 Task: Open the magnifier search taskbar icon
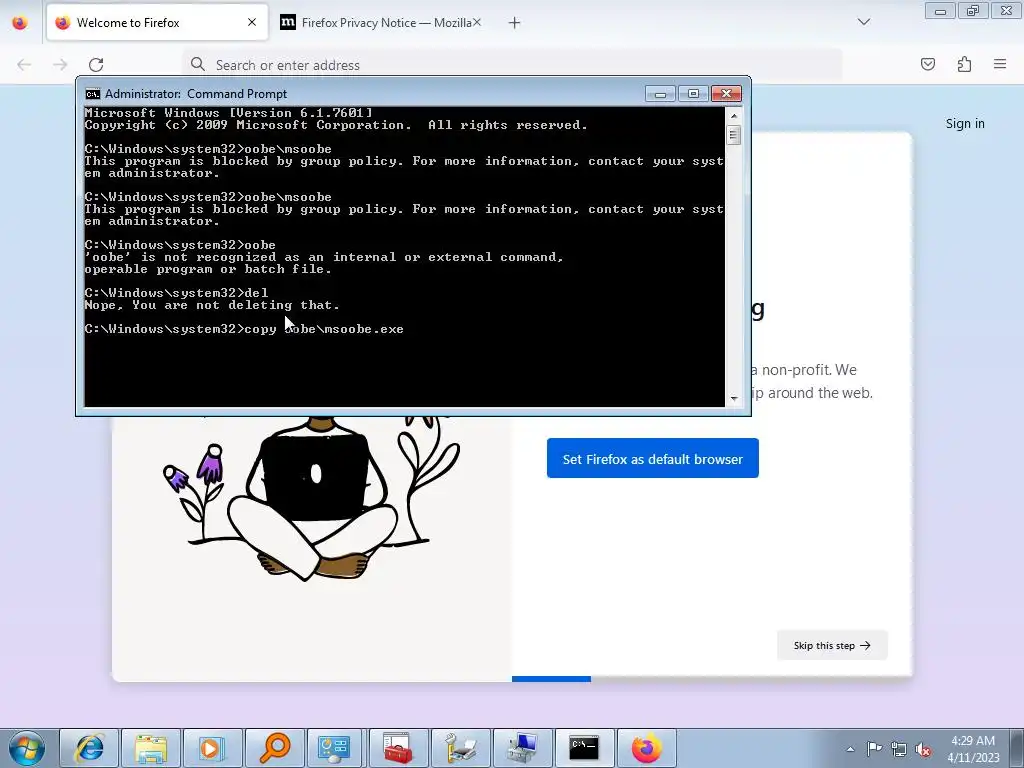pyautogui.click(x=274, y=748)
